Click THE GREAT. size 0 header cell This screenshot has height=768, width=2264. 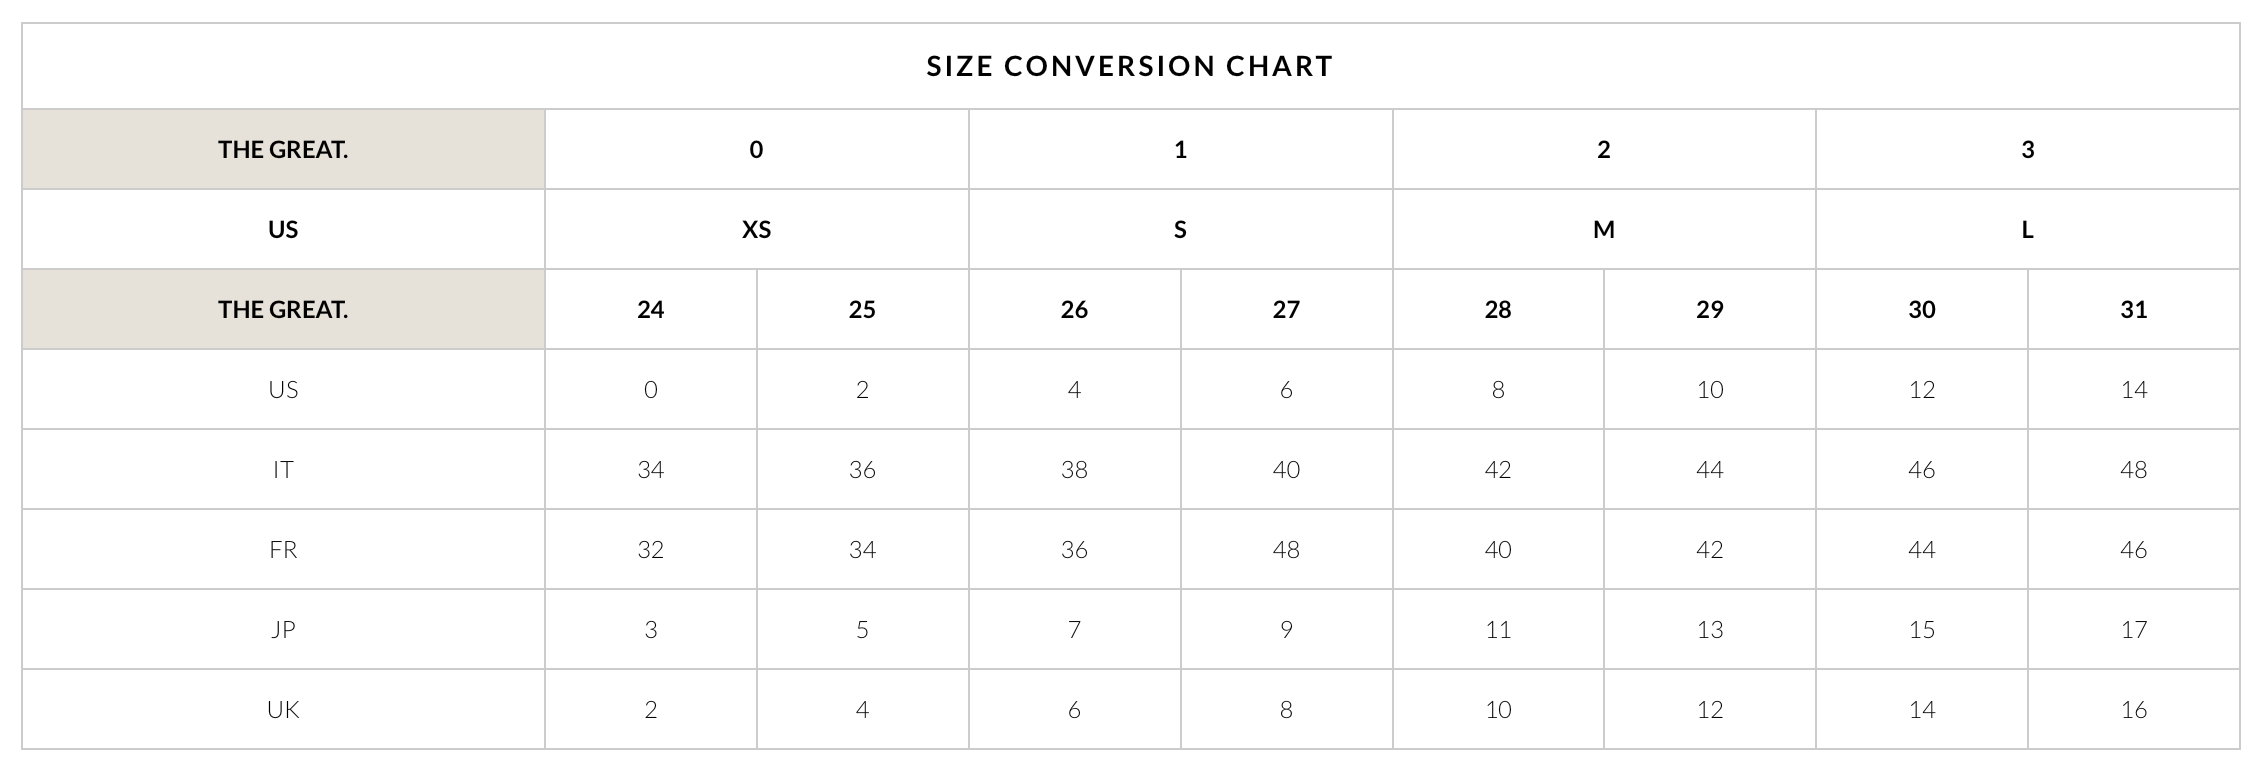(x=756, y=149)
